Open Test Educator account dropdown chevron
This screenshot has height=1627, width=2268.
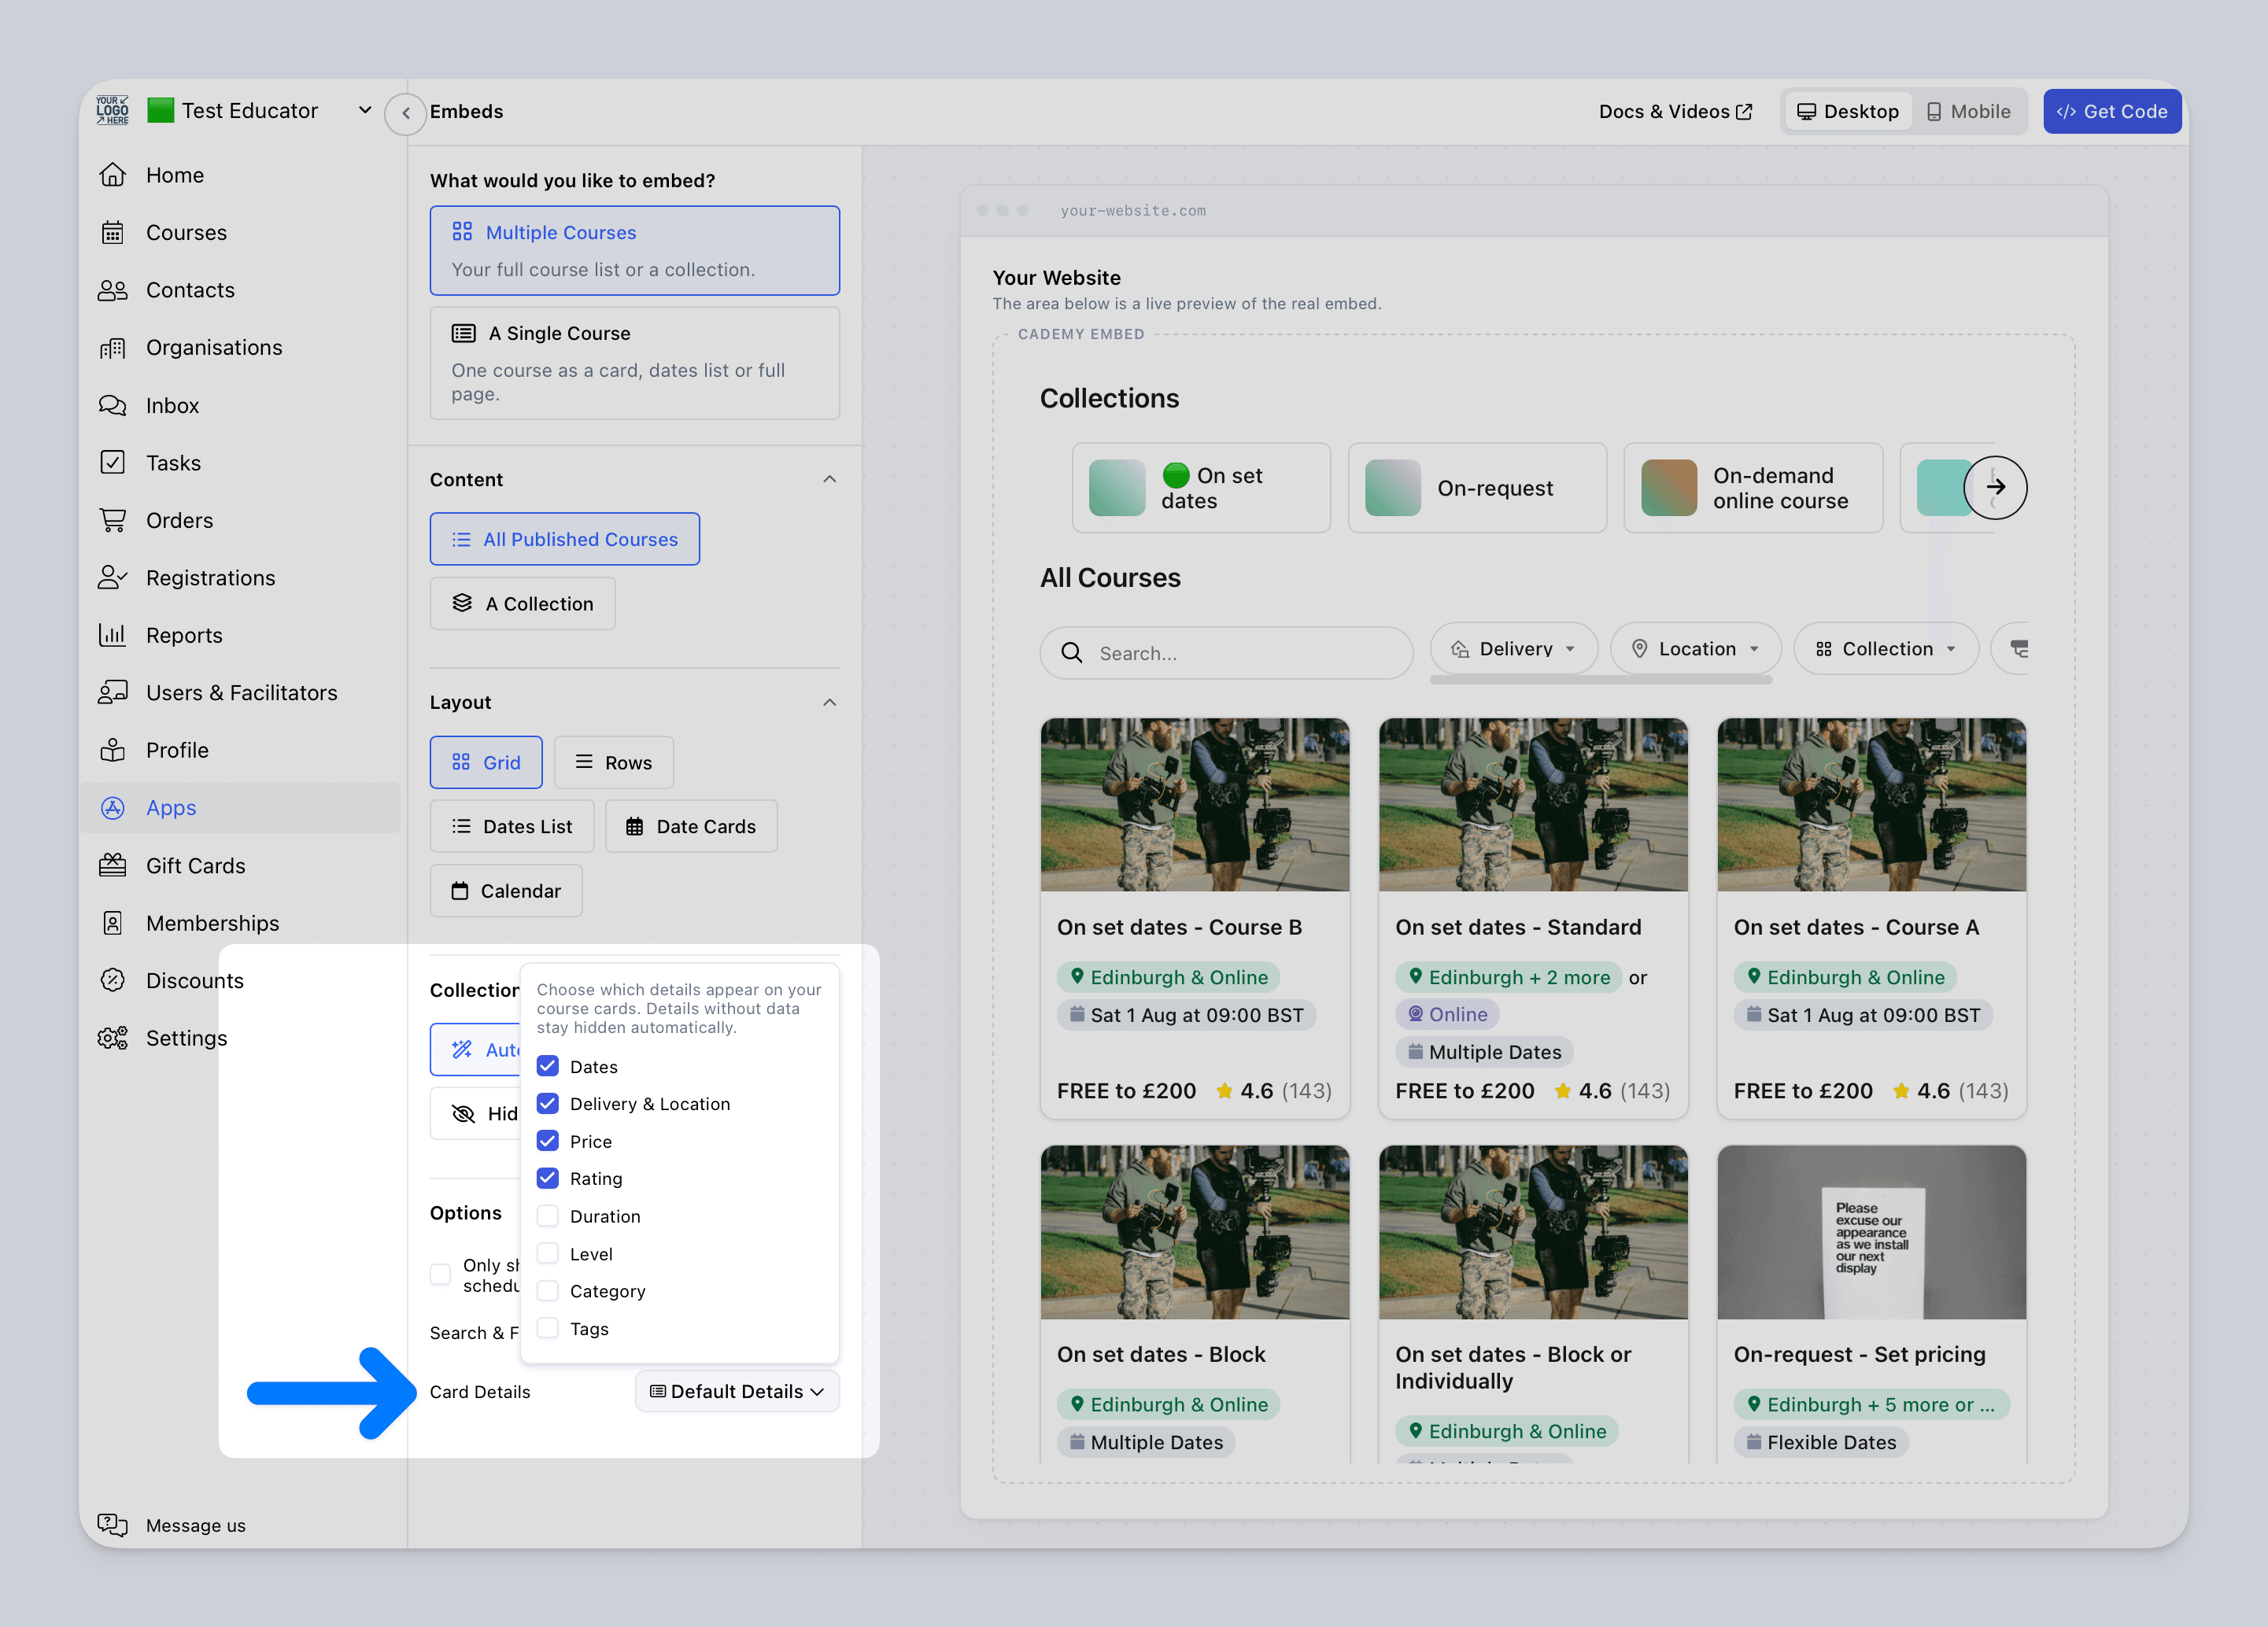(365, 110)
